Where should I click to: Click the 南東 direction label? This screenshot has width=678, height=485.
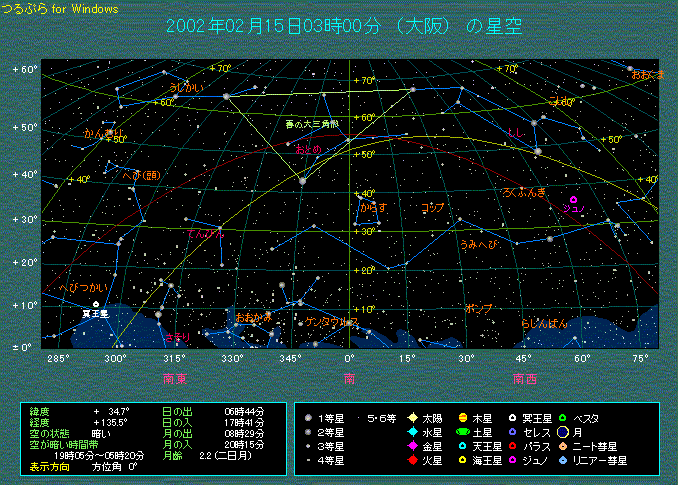point(175,378)
